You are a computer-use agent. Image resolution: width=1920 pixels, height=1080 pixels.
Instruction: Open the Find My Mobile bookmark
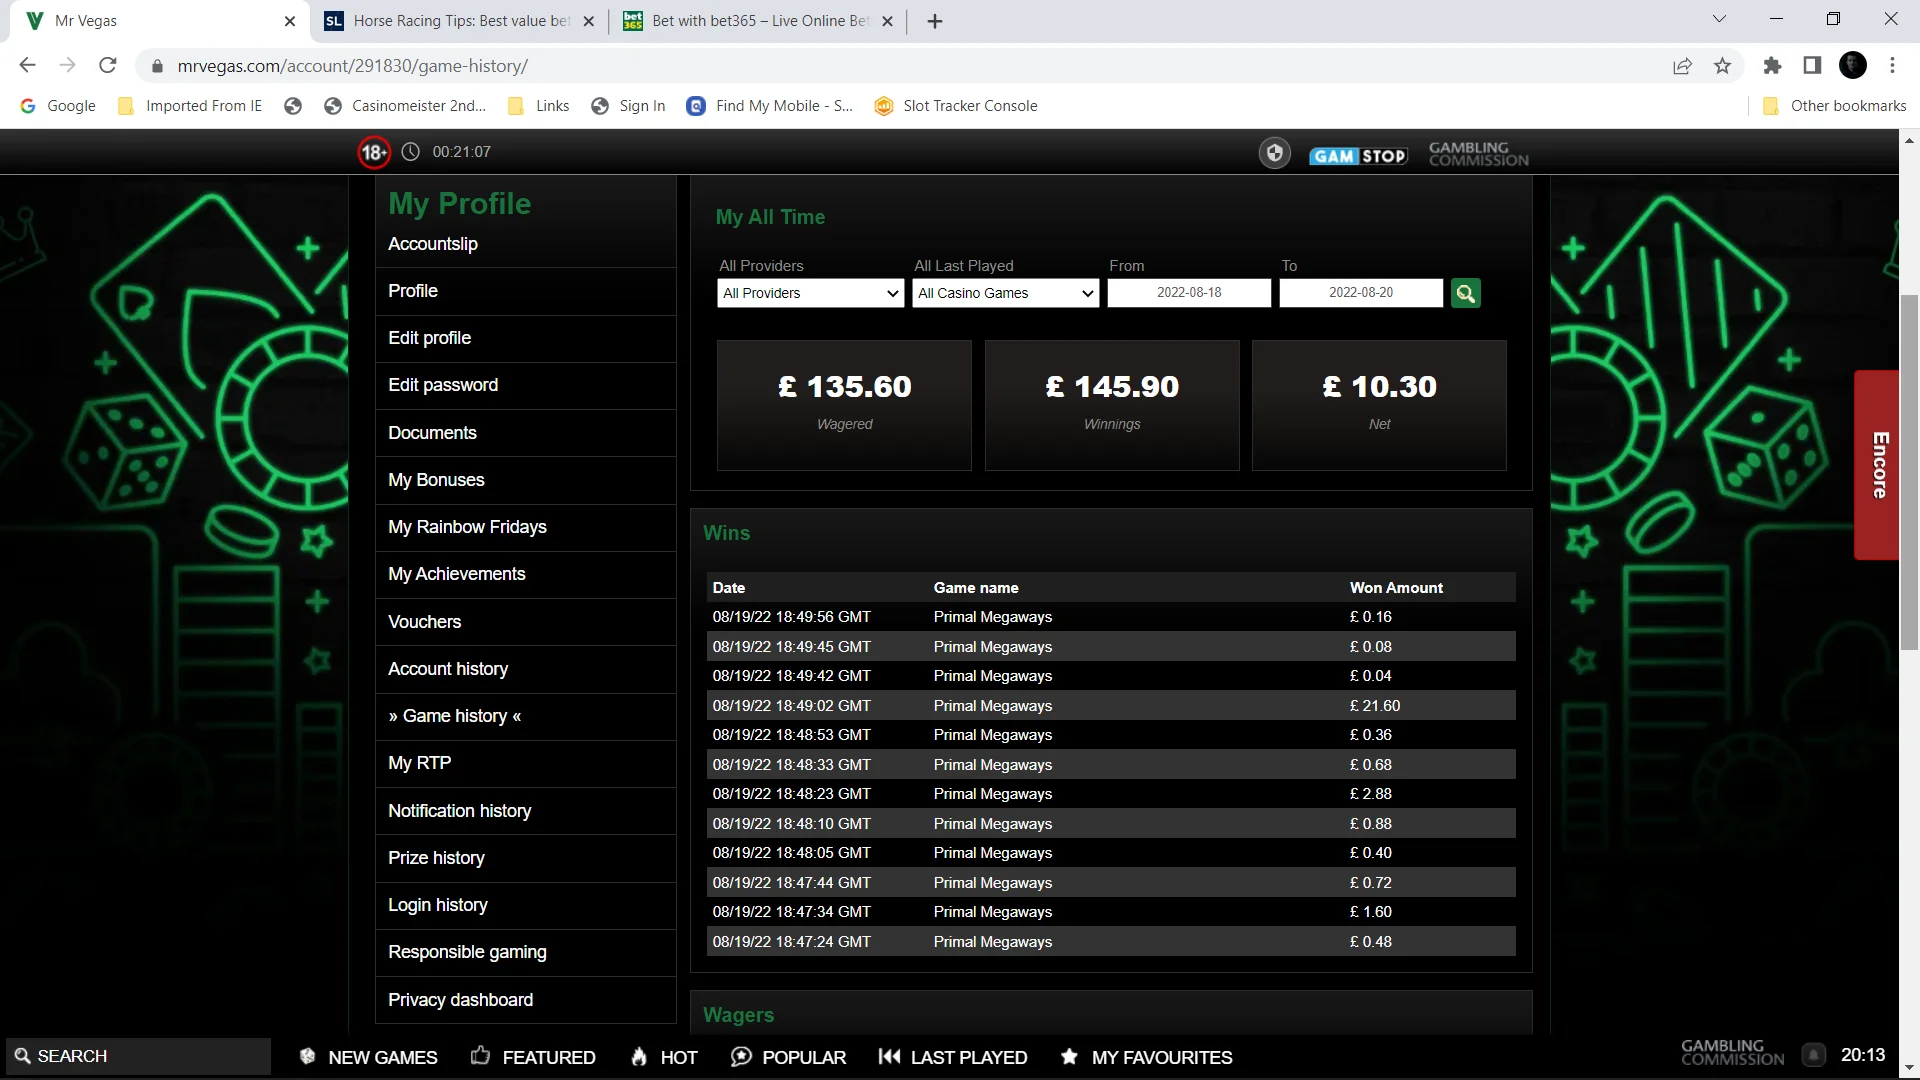[x=770, y=106]
